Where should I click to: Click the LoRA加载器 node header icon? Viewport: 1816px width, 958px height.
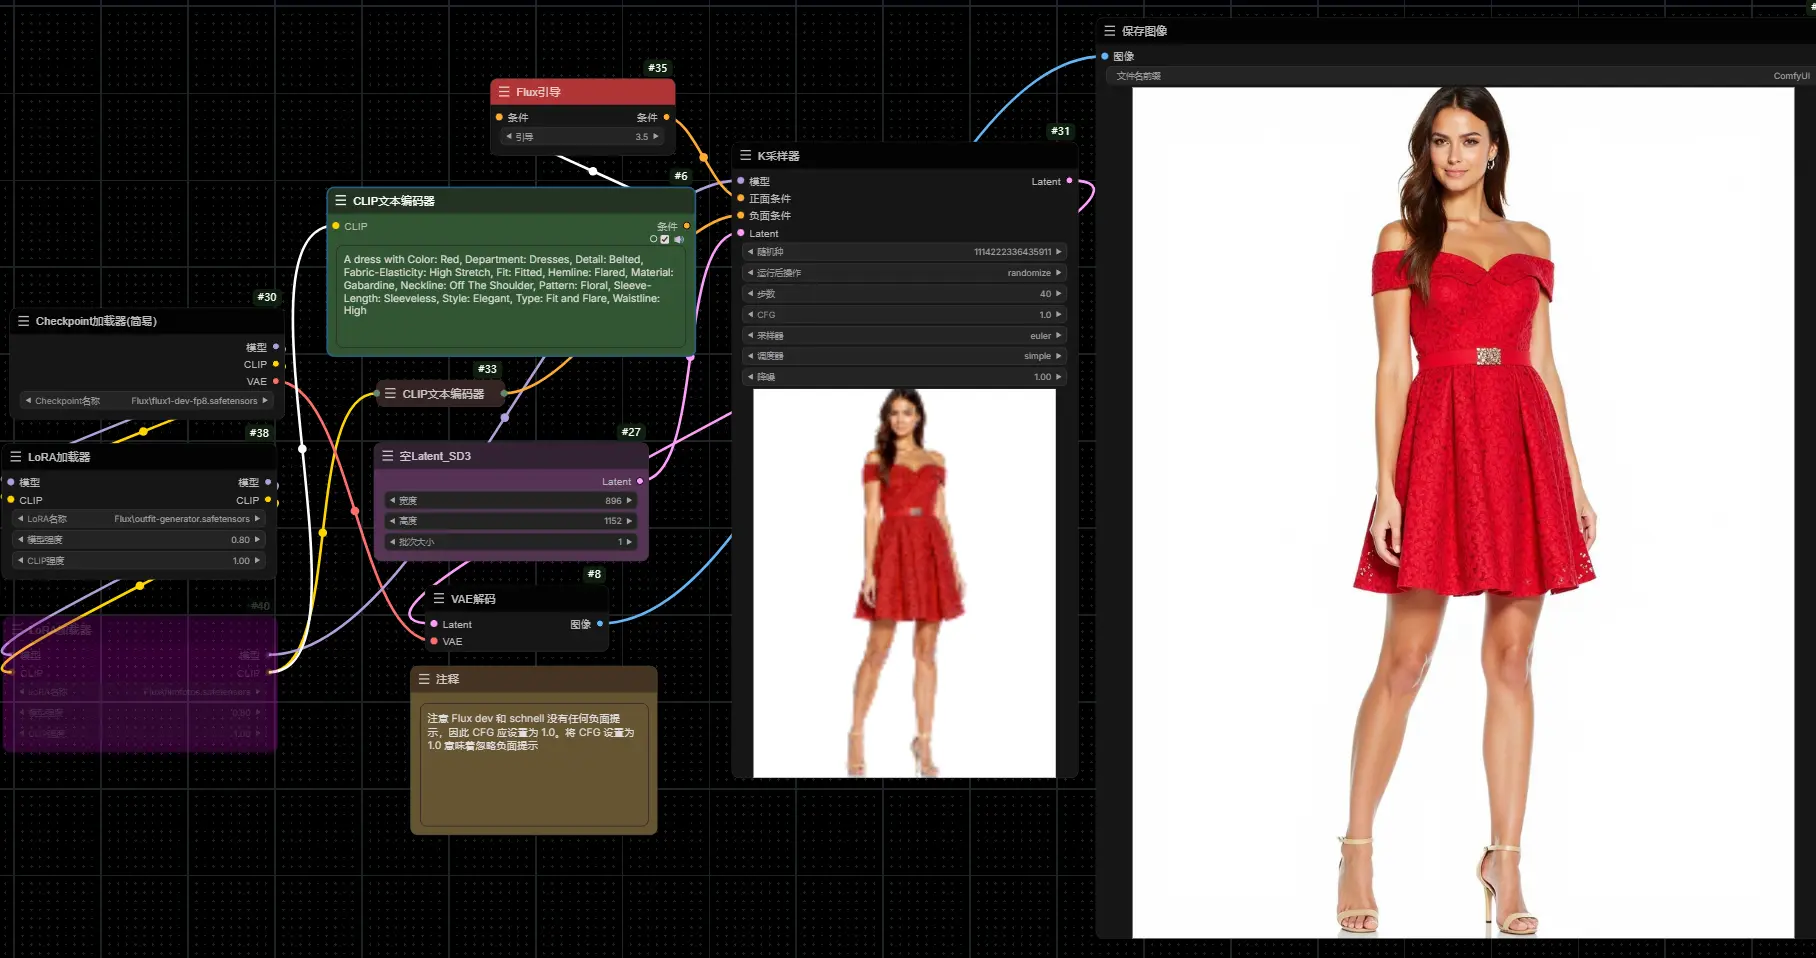tap(15, 456)
